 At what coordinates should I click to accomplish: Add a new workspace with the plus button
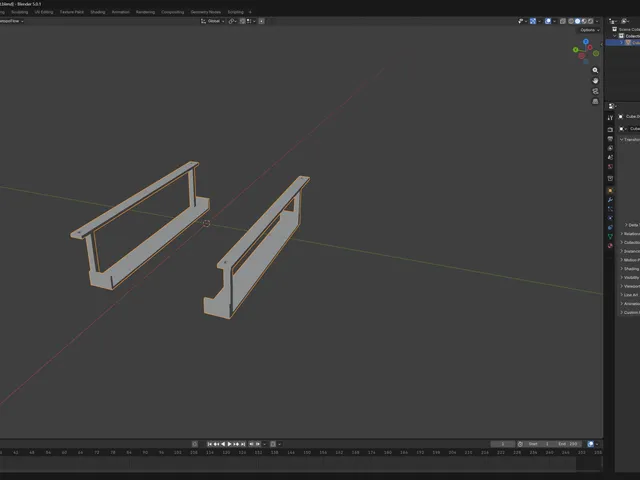250,12
